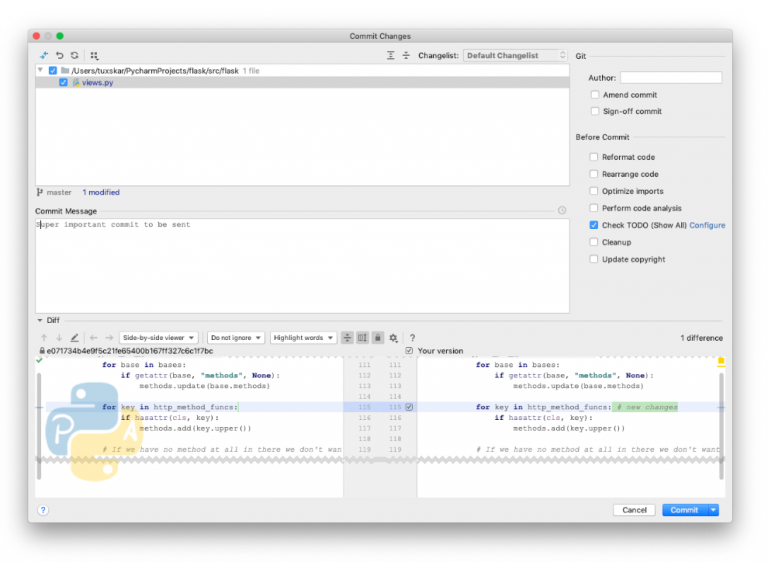Click inside the Author text field

[670, 78]
